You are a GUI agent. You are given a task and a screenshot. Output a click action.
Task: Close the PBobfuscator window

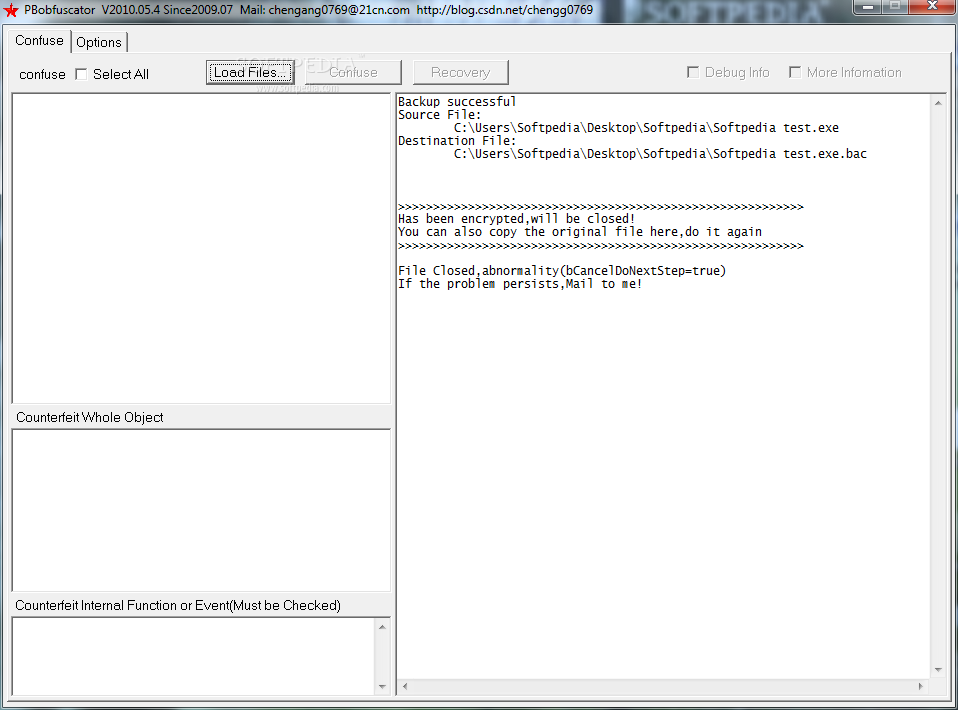[x=932, y=7]
